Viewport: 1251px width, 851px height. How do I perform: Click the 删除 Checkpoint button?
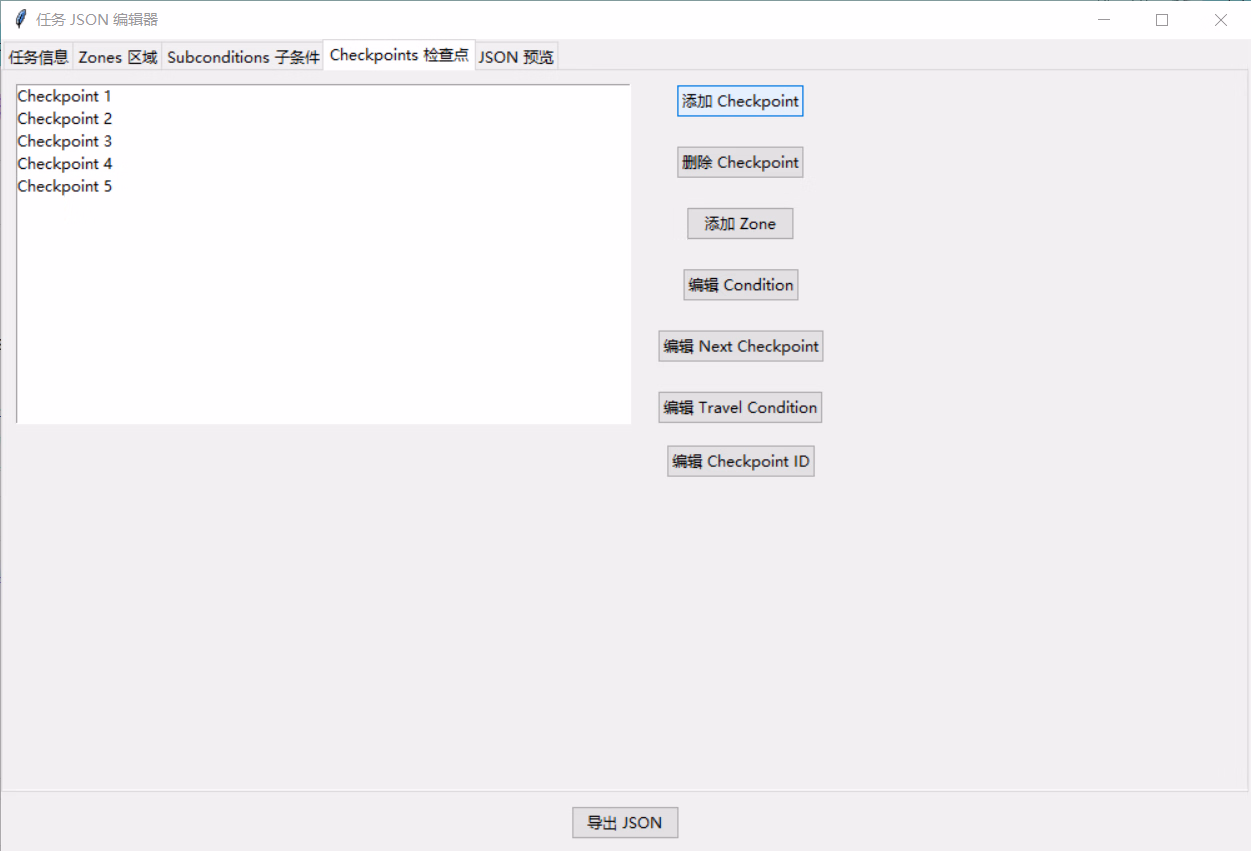740,162
